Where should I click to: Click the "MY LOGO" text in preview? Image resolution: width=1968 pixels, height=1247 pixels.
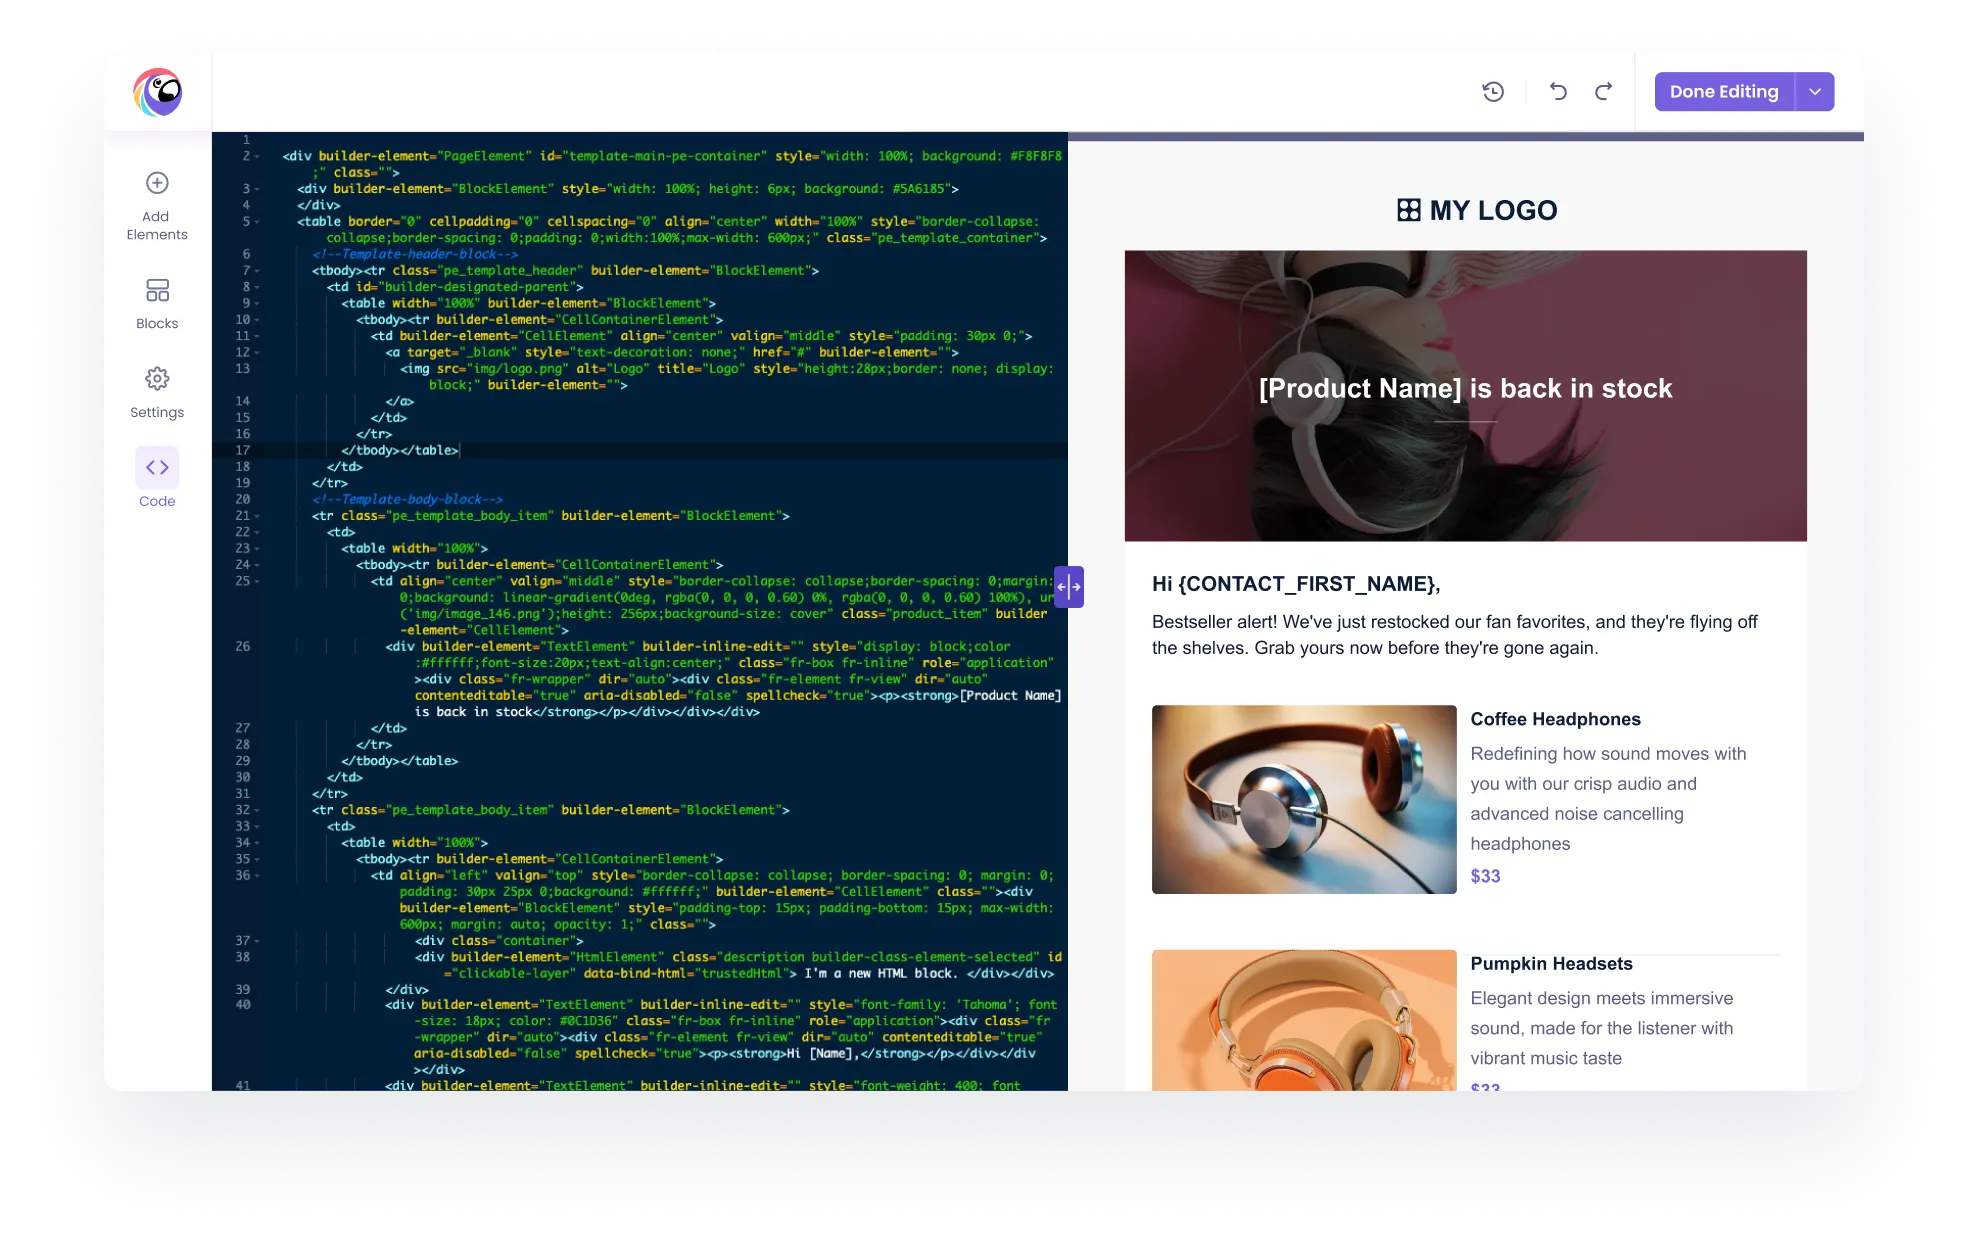tap(1493, 210)
